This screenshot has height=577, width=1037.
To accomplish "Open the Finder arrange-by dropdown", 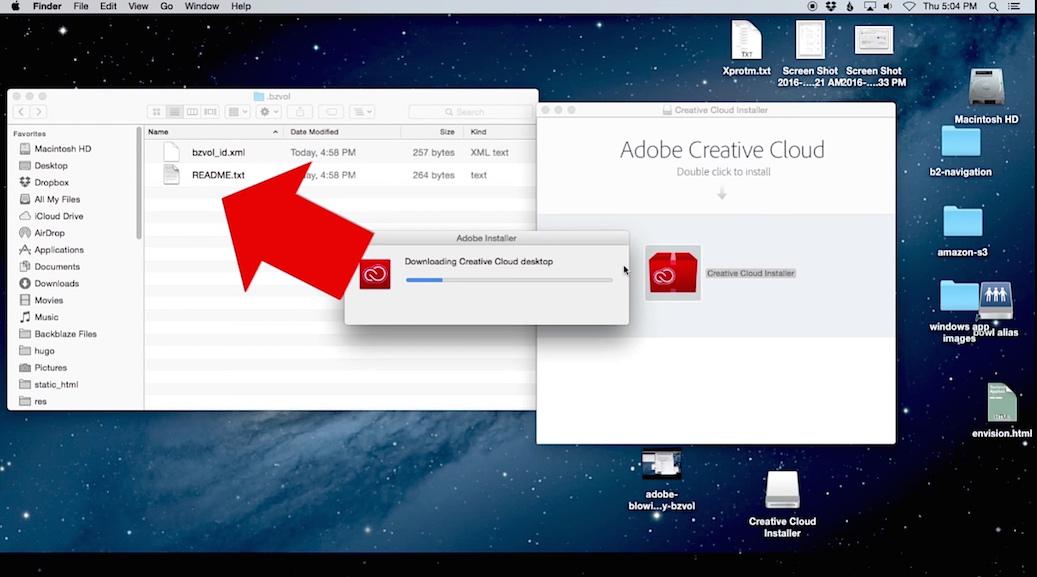I will coord(237,112).
